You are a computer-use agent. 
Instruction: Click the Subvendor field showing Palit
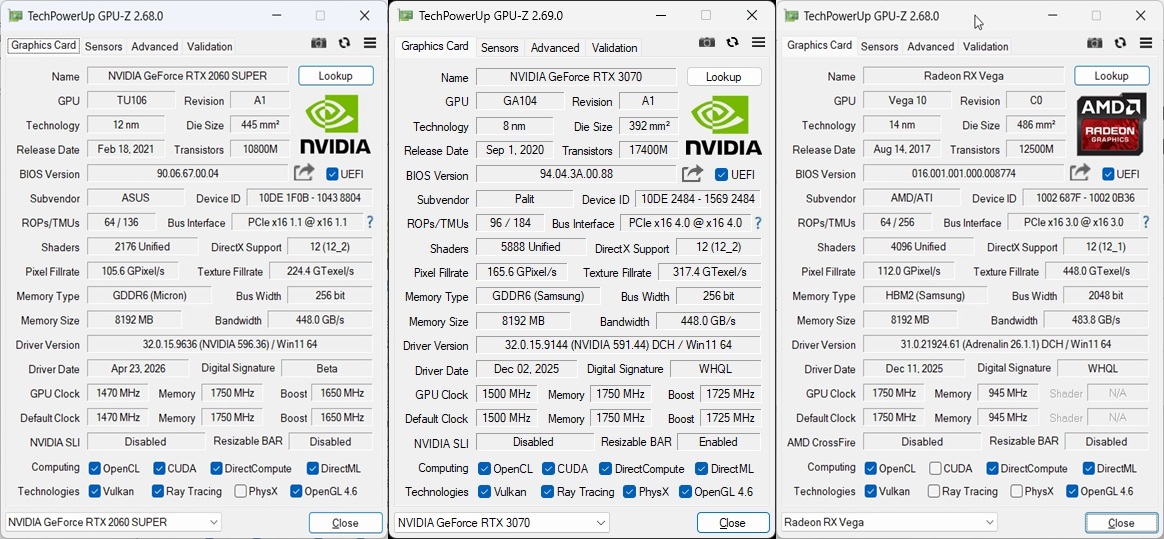click(x=524, y=199)
